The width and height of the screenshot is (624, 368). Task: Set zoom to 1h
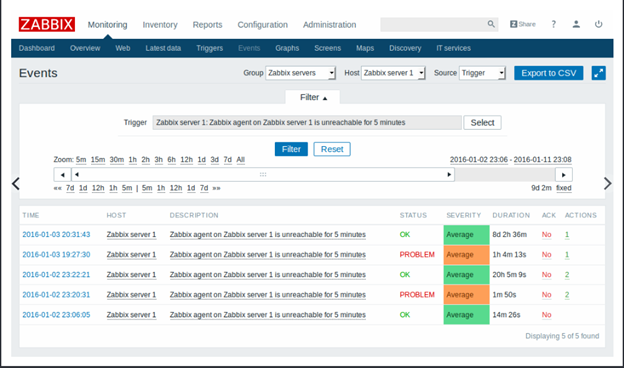point(133,160)
